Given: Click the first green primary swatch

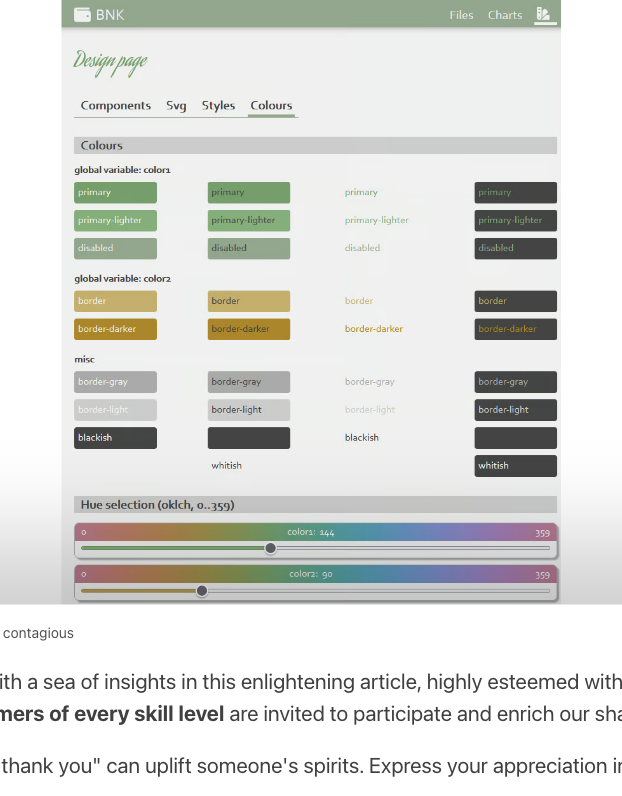Looking at the screenshot, I should [x=115, y=192].
